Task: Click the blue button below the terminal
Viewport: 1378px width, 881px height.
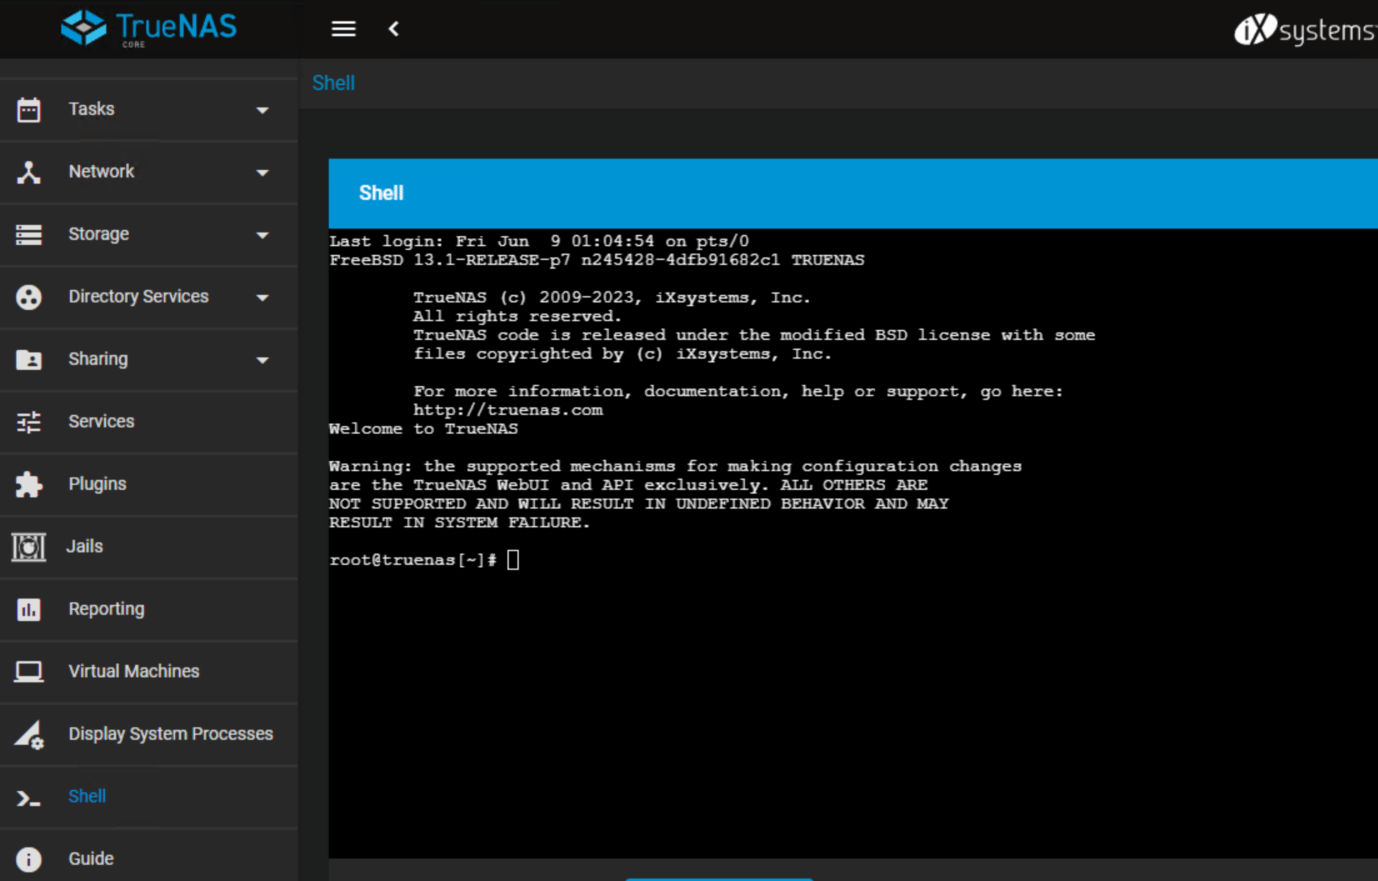Action: click(718, 878)
